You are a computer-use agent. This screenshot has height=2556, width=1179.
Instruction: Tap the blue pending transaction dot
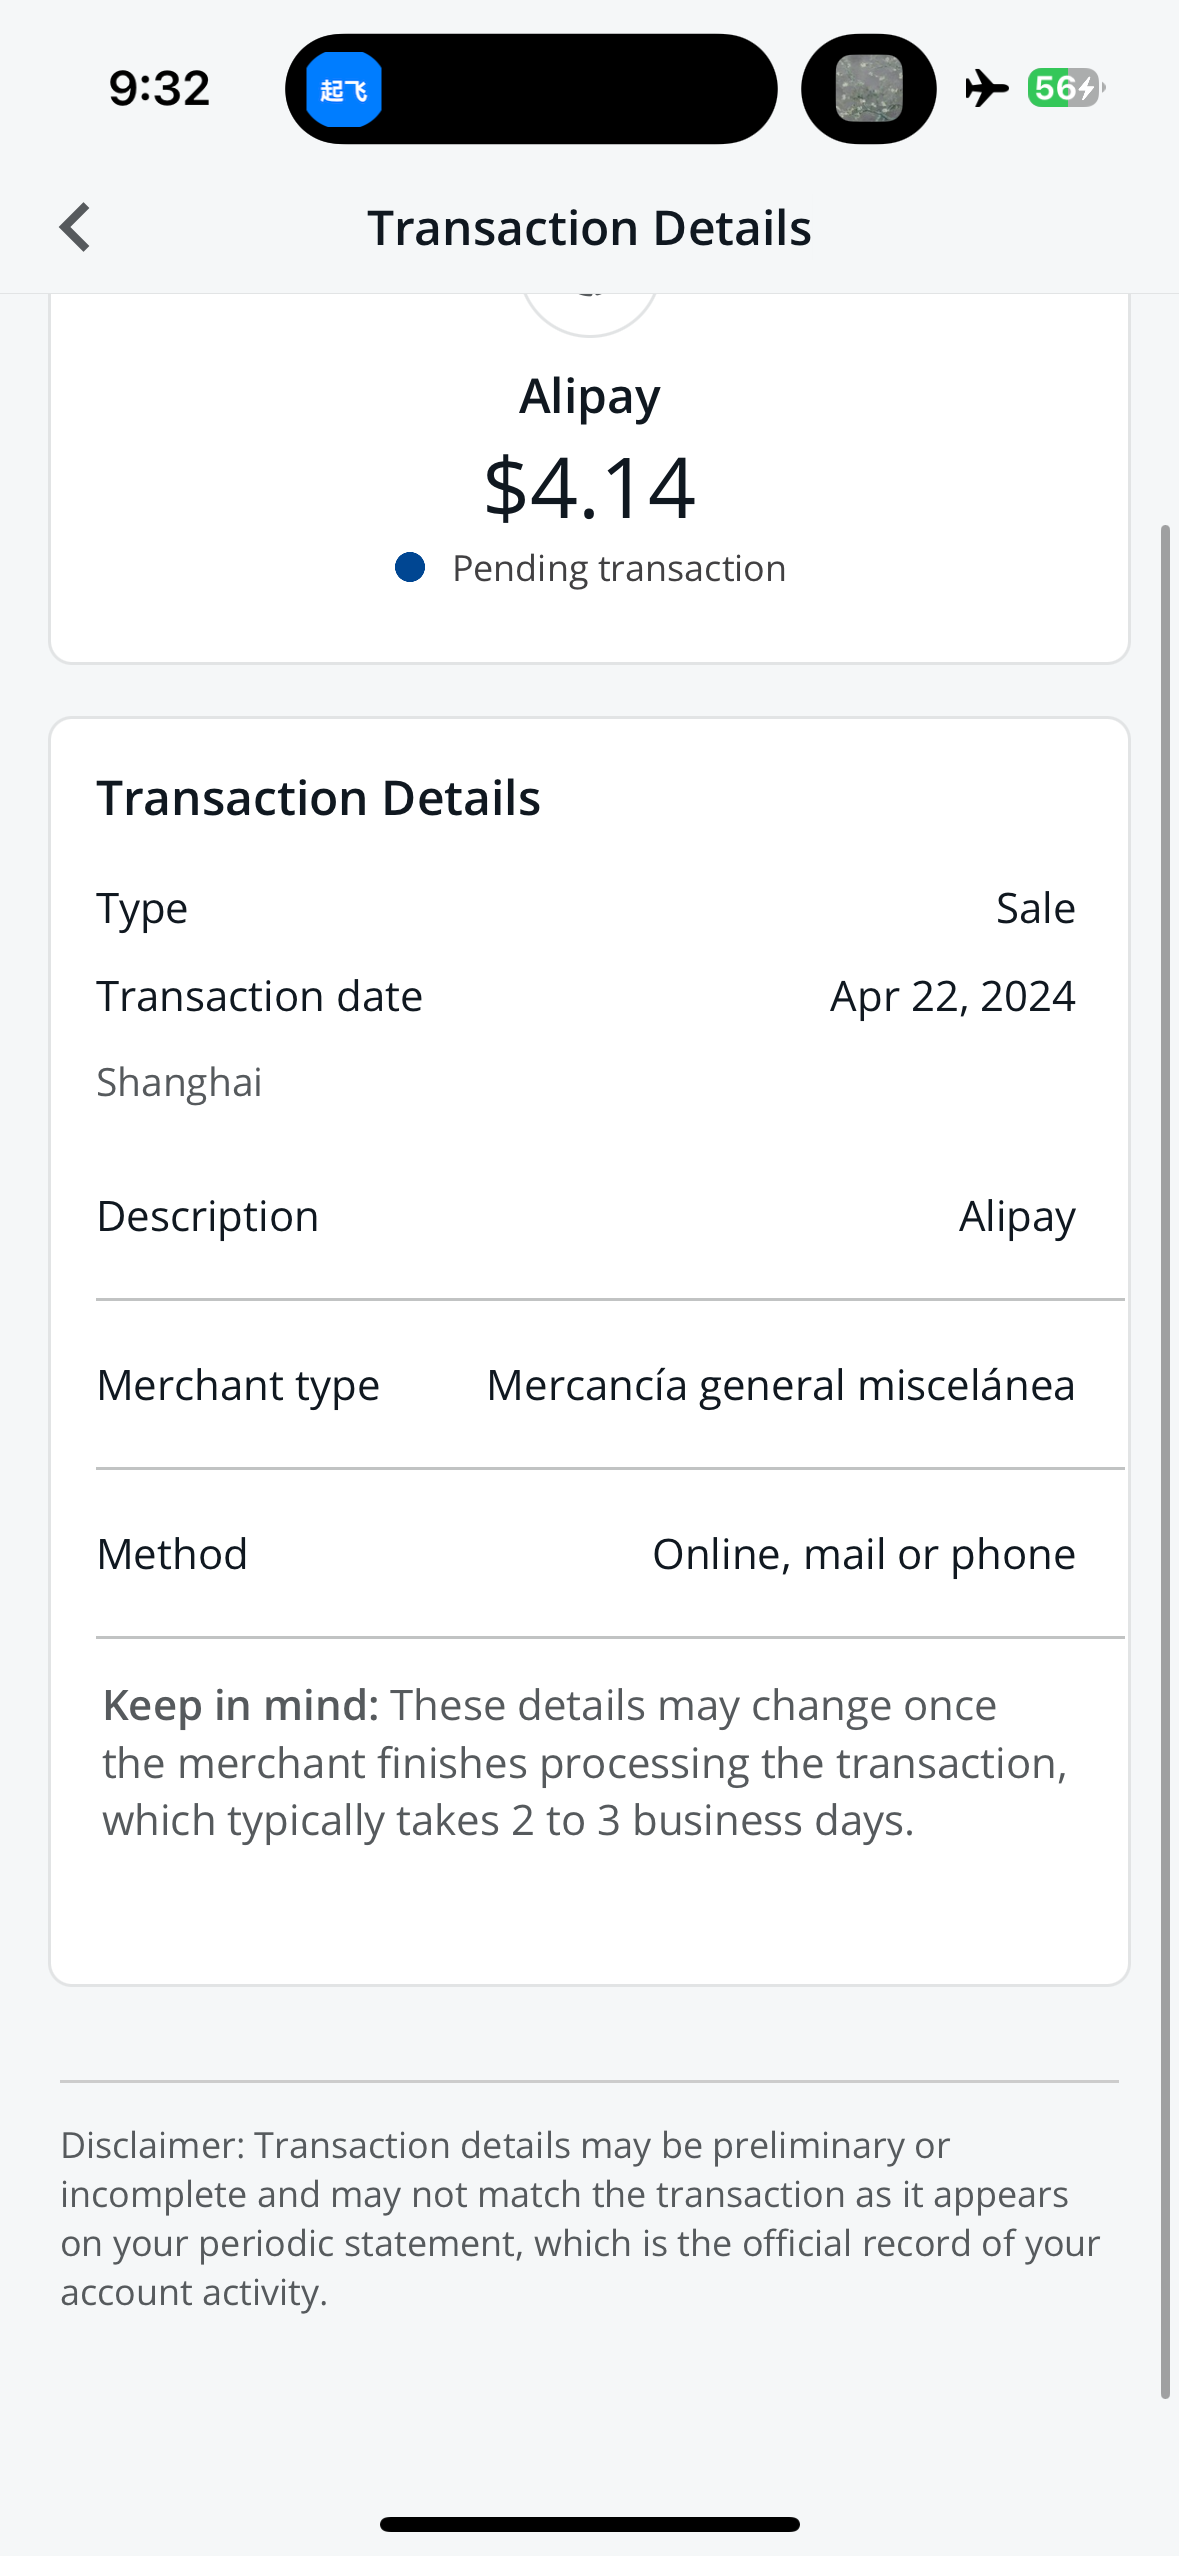410,568
